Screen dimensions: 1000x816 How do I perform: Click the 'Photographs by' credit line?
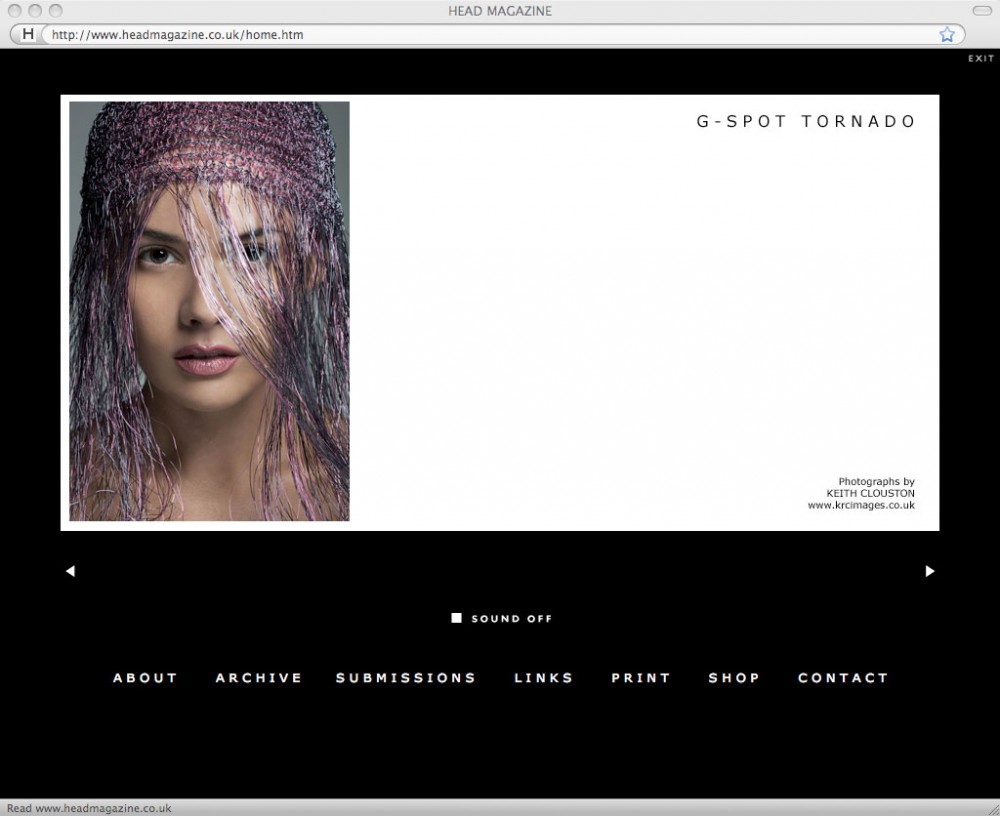(876, 482)
